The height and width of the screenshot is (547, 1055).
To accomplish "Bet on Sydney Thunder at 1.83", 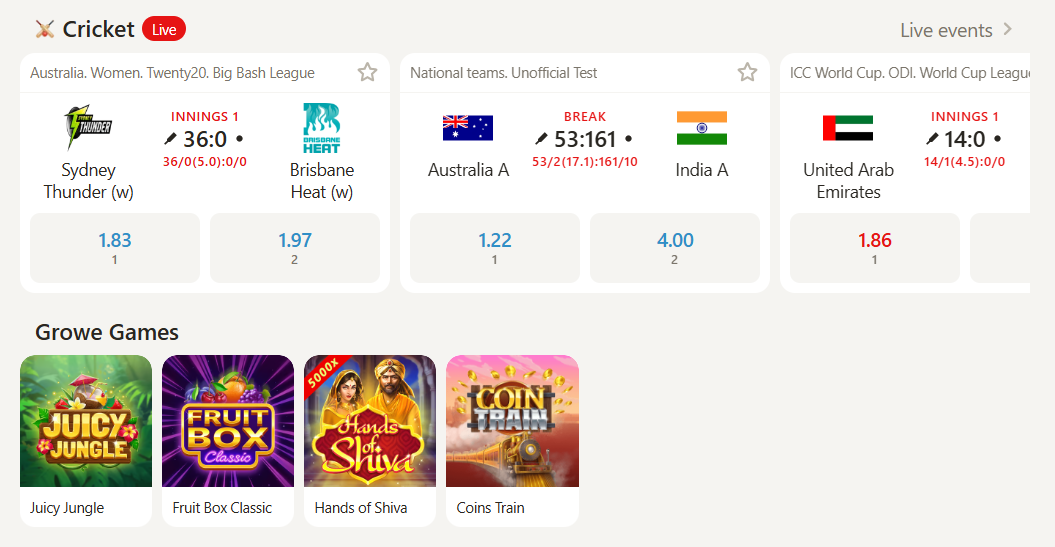I will (x=115, y=248).
